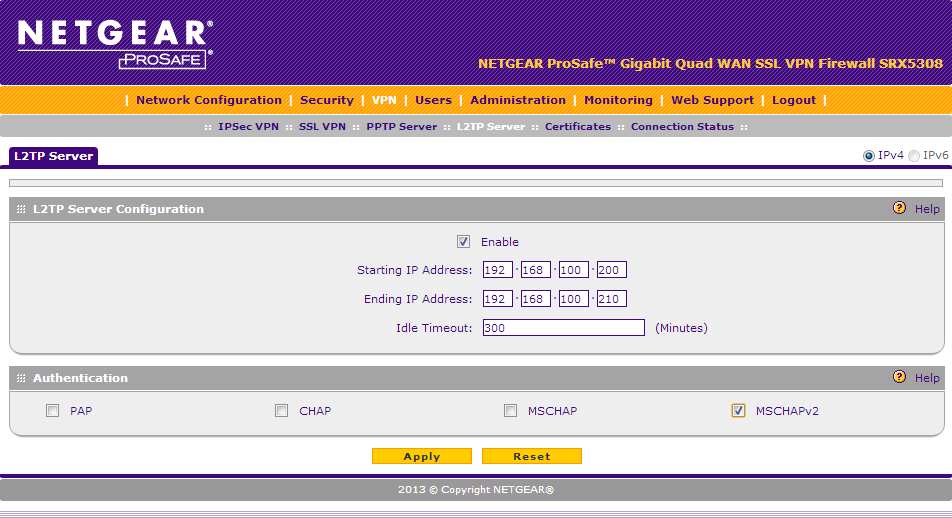Click Ending IP third octet field 100
Viewport: 952px width, 518px height.
574,299
